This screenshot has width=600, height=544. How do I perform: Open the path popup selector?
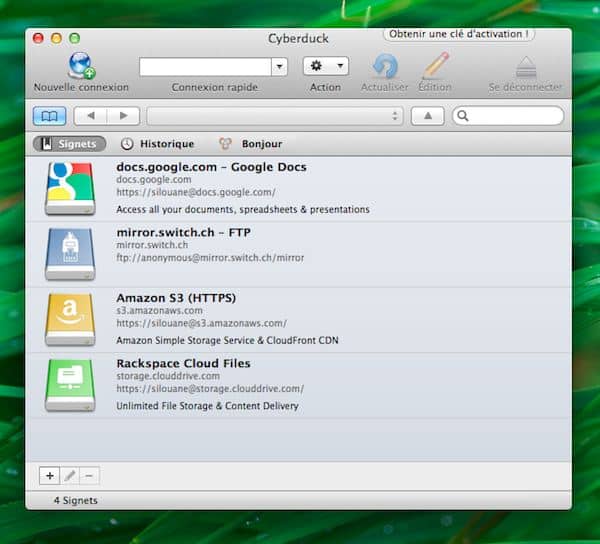pyautogui.click(x=274, y=116)
